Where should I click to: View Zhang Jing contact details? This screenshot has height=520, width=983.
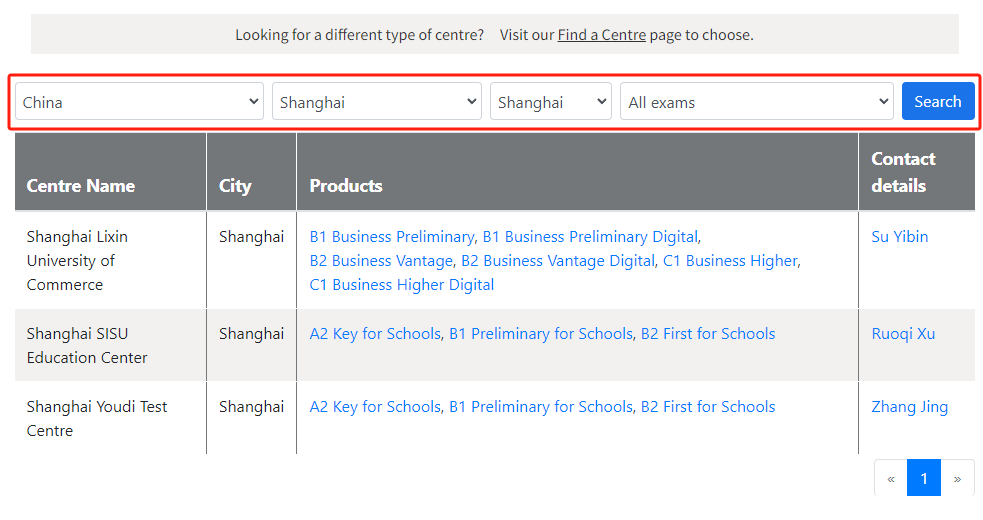909,407
